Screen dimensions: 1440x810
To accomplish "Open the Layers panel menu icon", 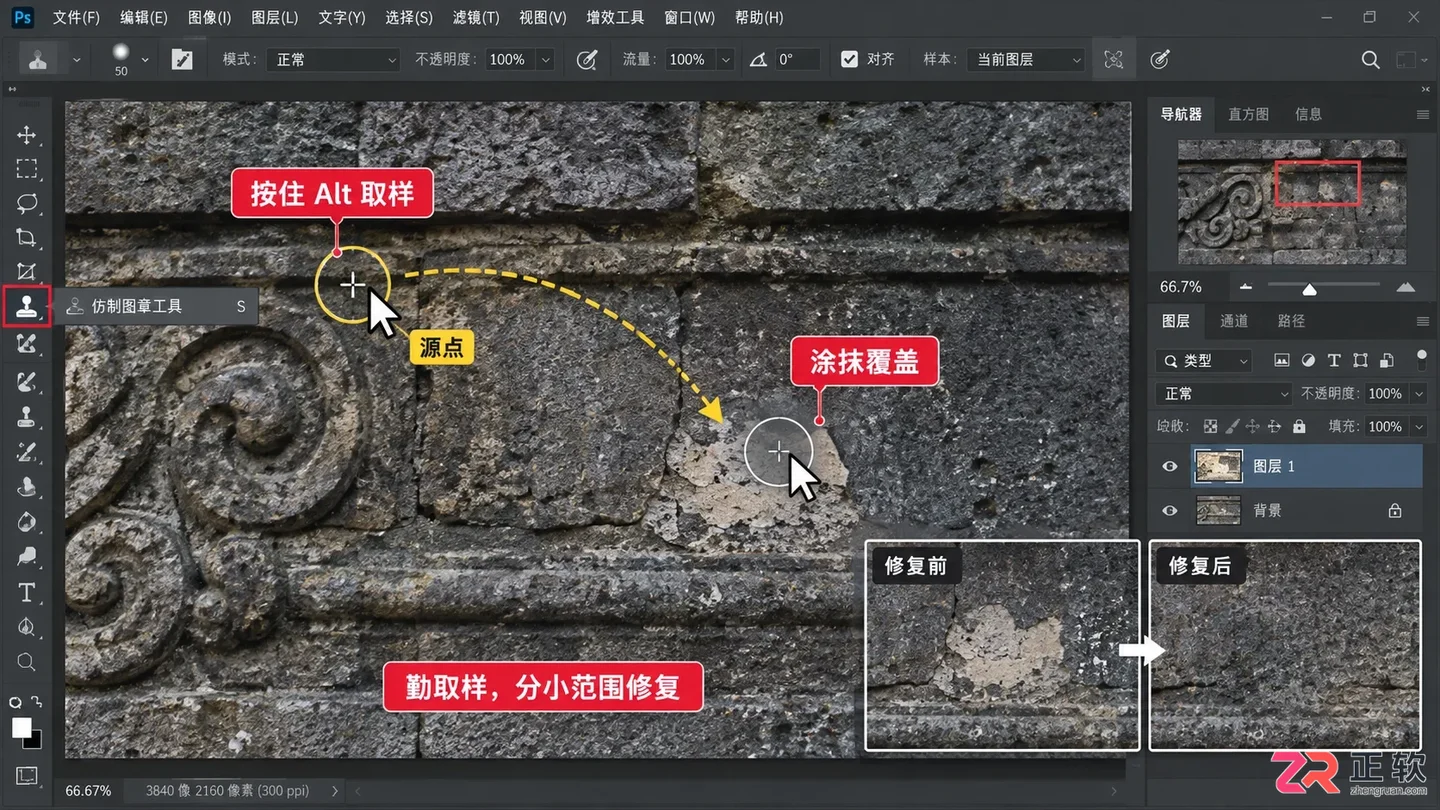I will 1423,321.
